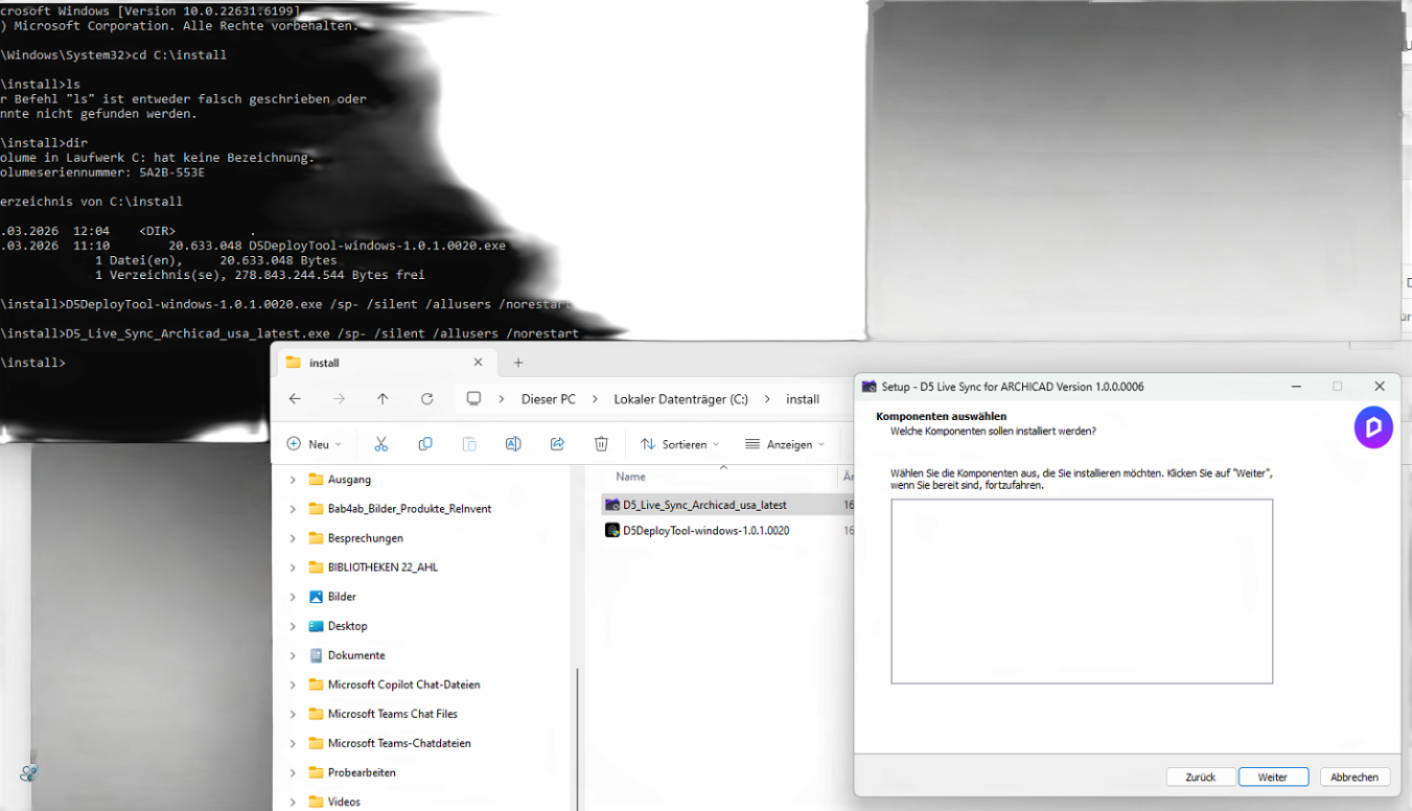The height and width of the screenshot is (811, 1412).
Task: Click the Delete trash can icon
Action: click(x=601, y=444)
